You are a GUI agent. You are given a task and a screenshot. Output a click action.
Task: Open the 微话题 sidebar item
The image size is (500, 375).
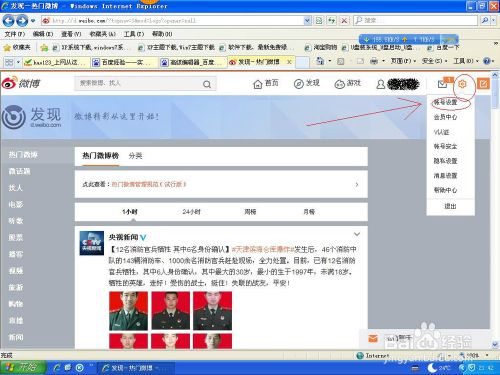19,171
